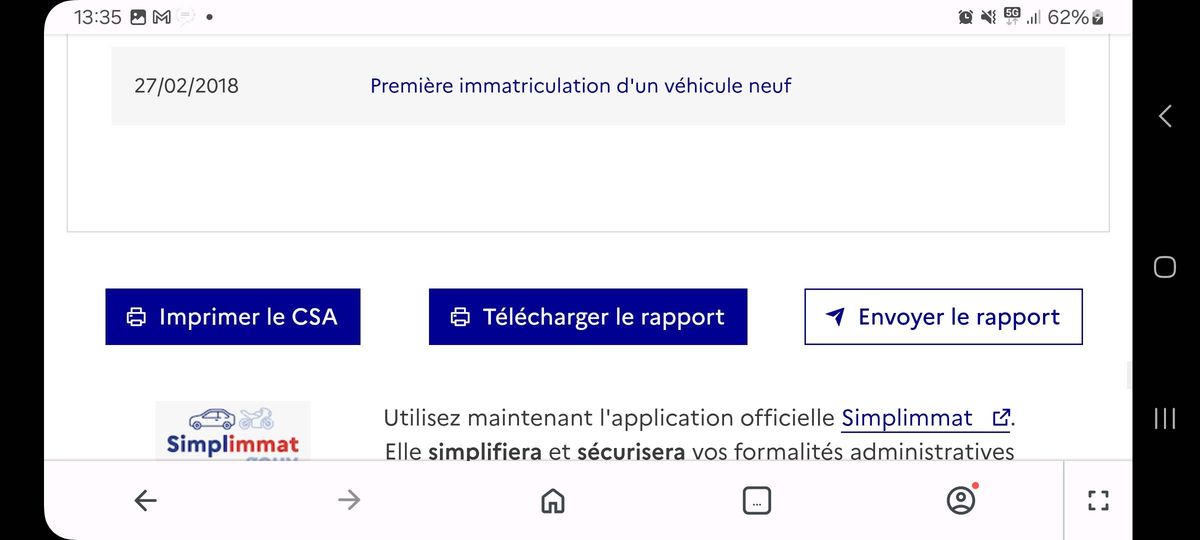
Task: Open the browser profile account icon
Action: click(960, 500)
